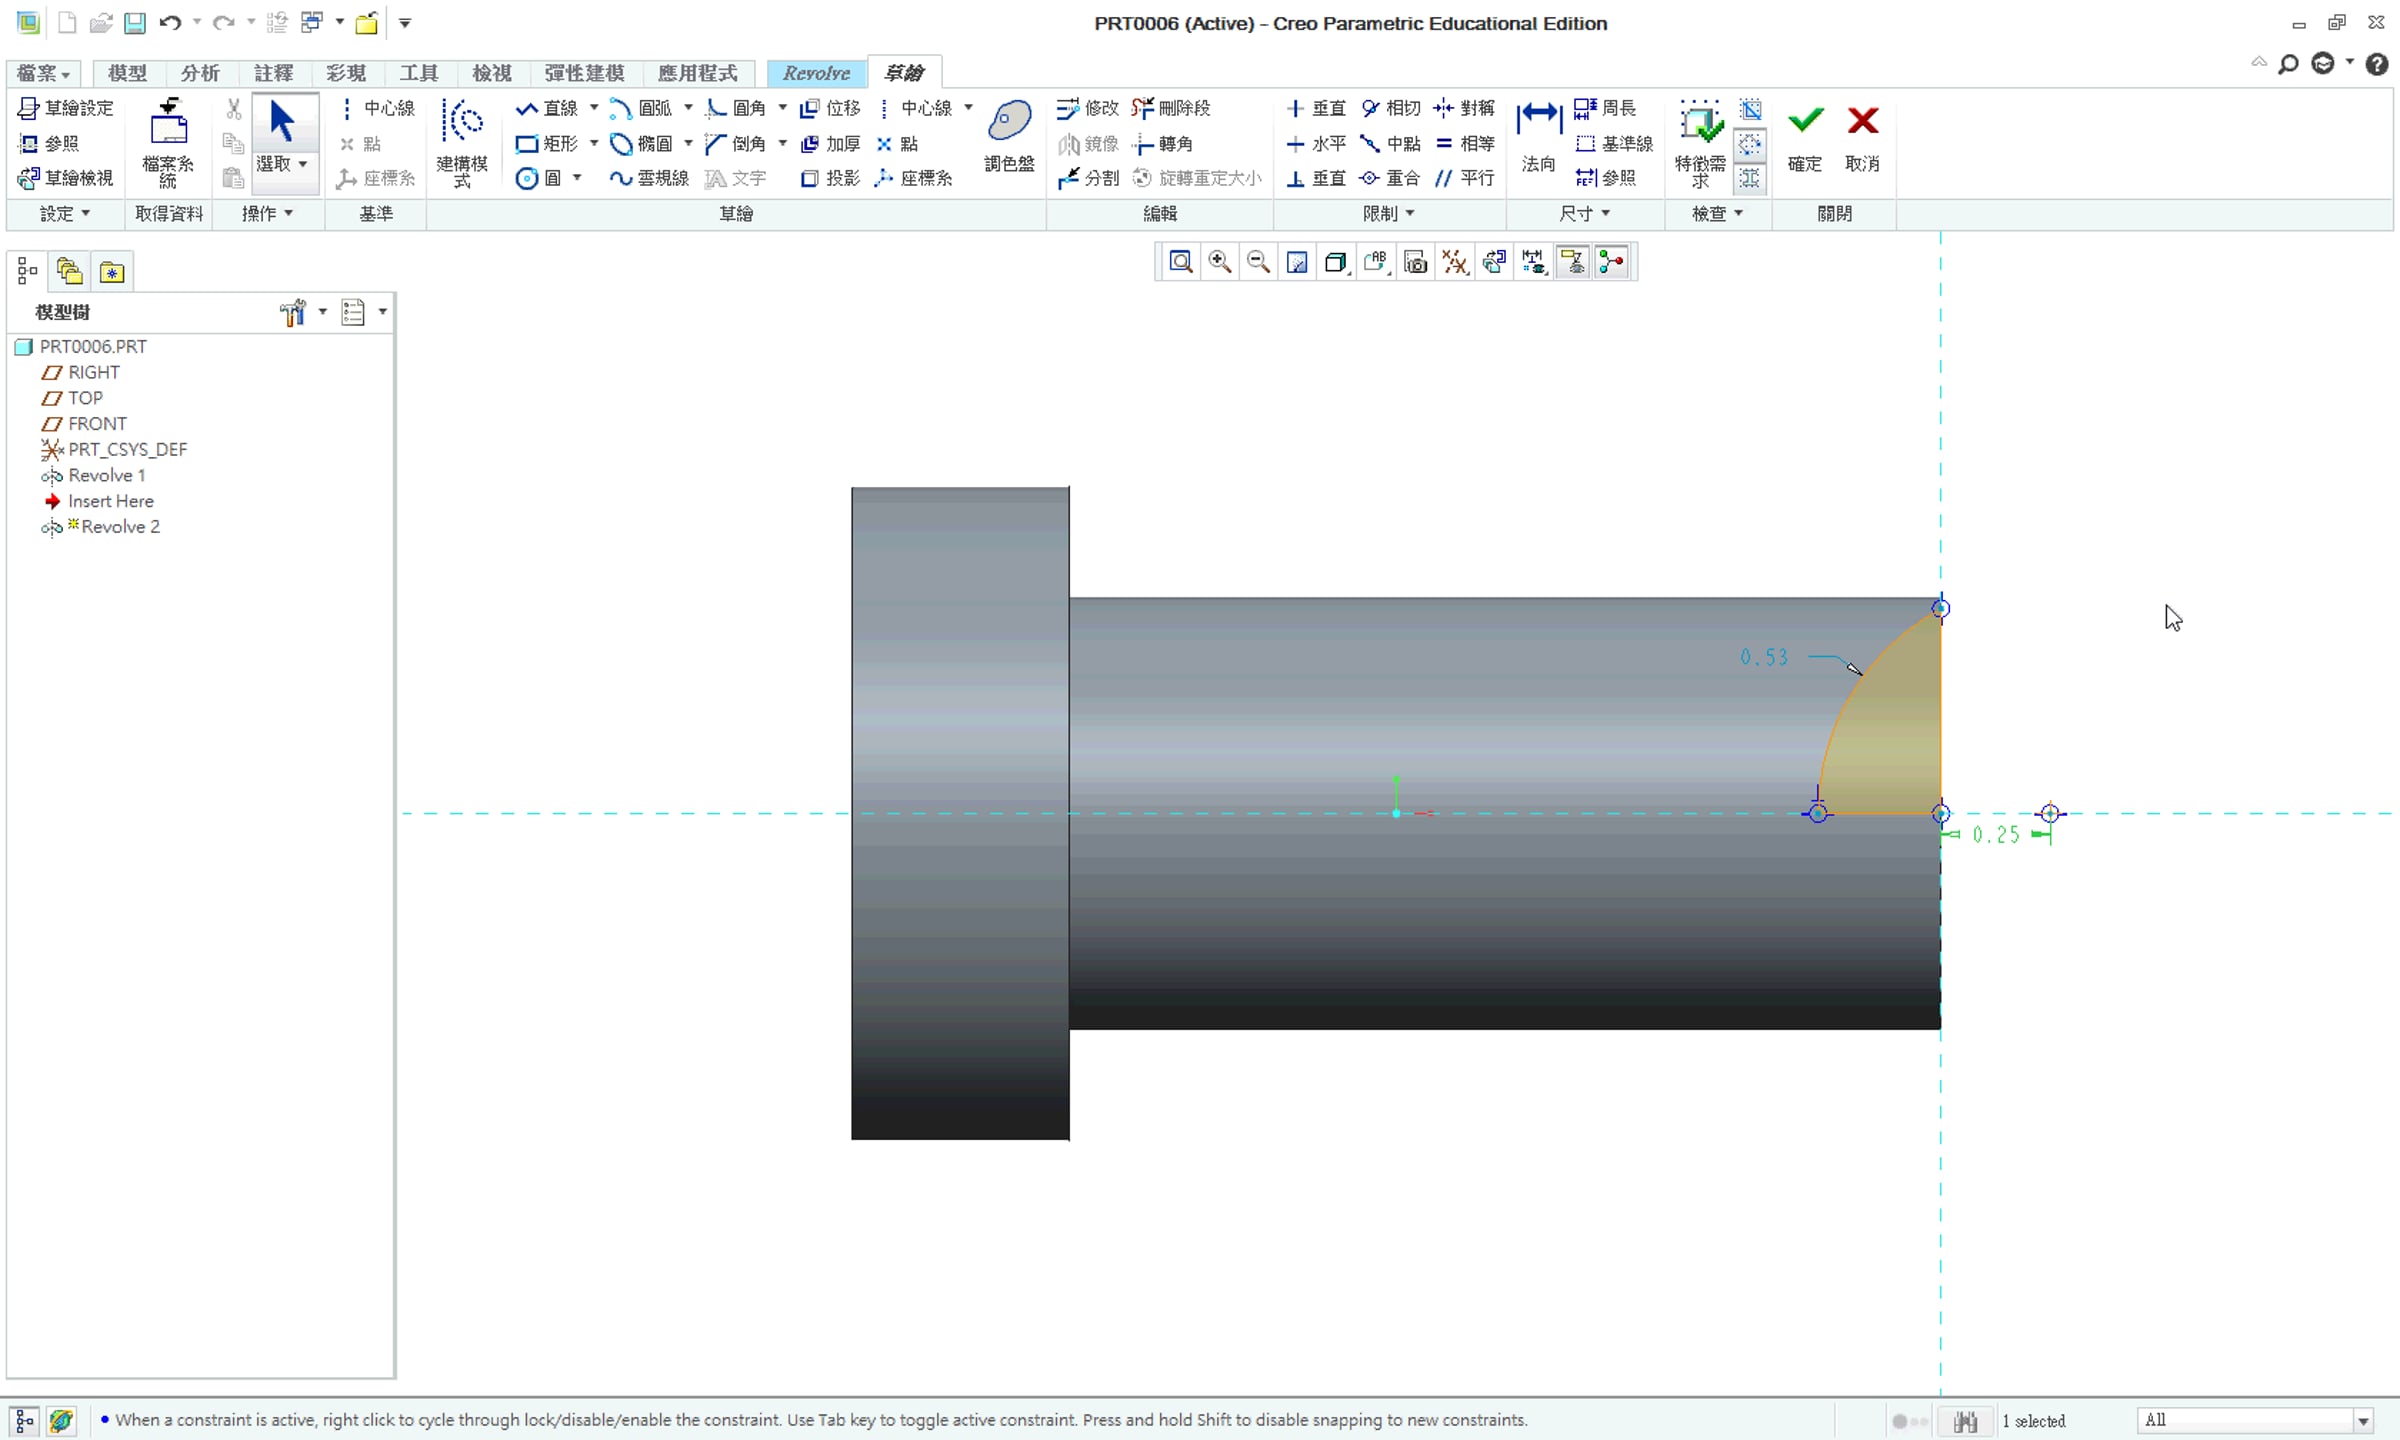Select the 法向 dimension tool
Image resolution: width=2400 pixels, height=1440 pixels.
(x=1538, y=137)
